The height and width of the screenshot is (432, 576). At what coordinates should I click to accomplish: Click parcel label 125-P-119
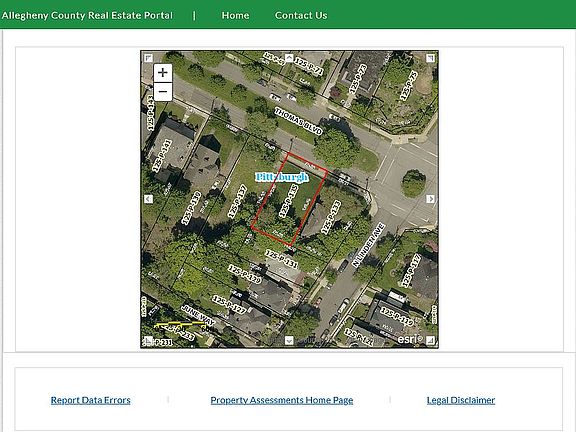point(397,317)
